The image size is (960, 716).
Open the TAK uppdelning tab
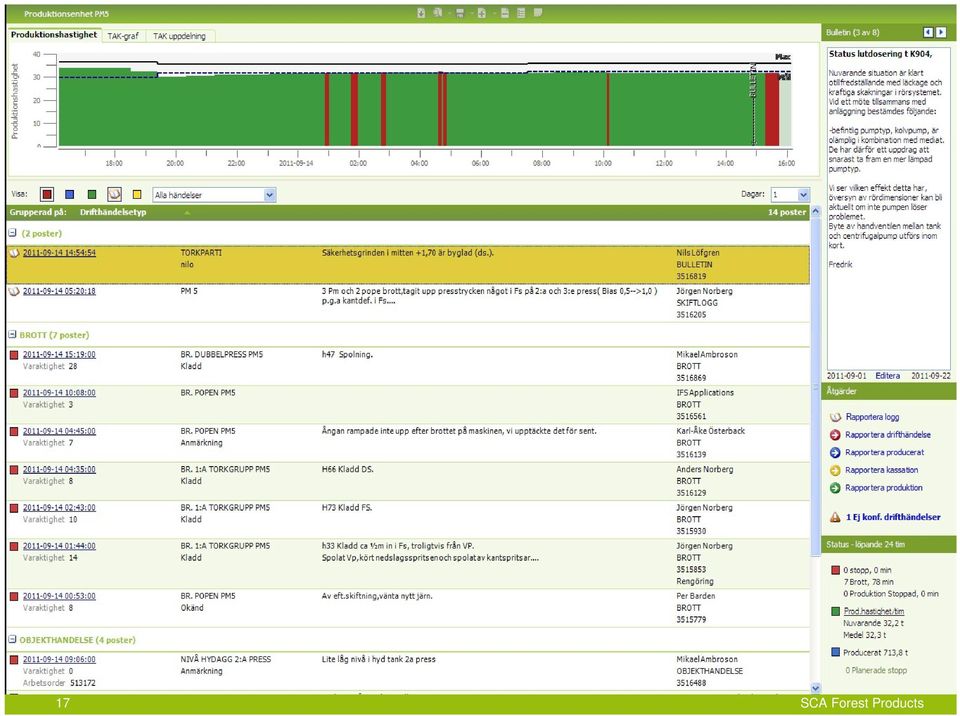[179, 36]
